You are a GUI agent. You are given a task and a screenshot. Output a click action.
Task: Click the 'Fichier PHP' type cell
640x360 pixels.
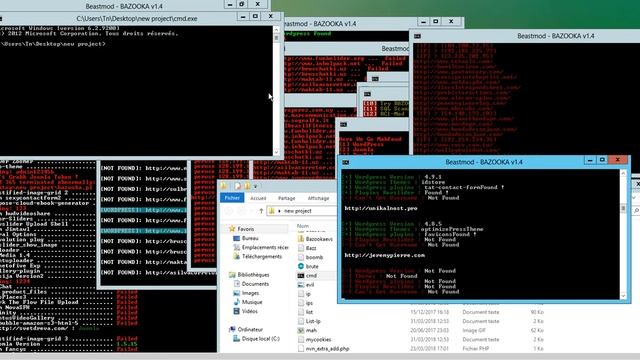click(476, 349)
